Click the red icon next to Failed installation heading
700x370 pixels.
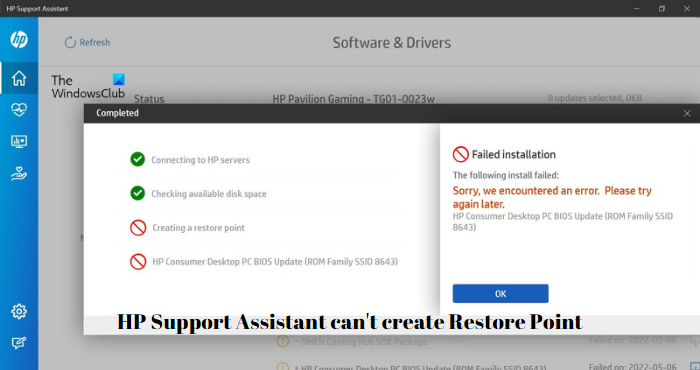click(461, 154)
